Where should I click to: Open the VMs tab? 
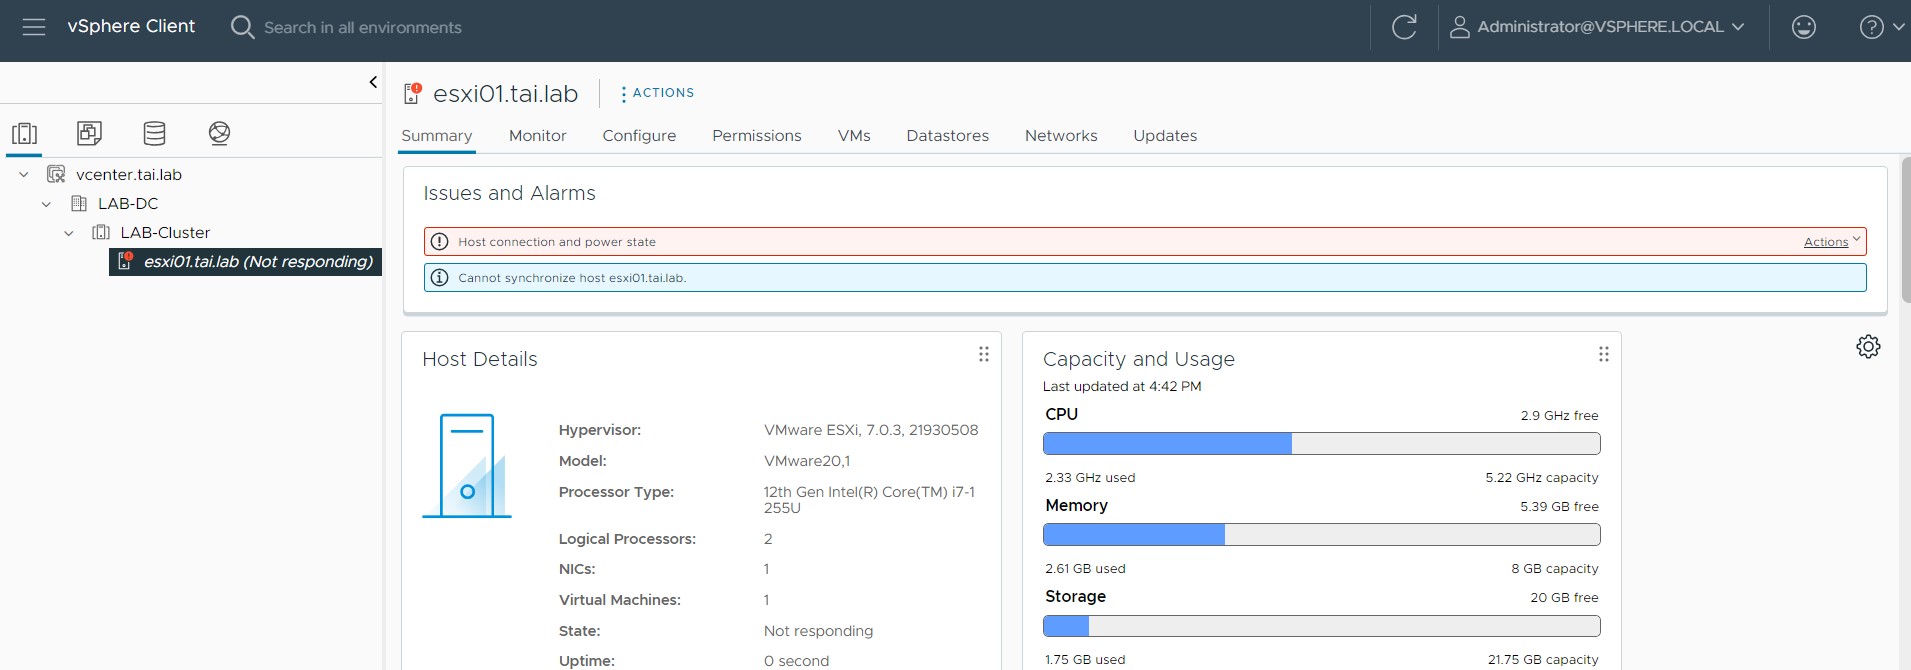(854, 136)
